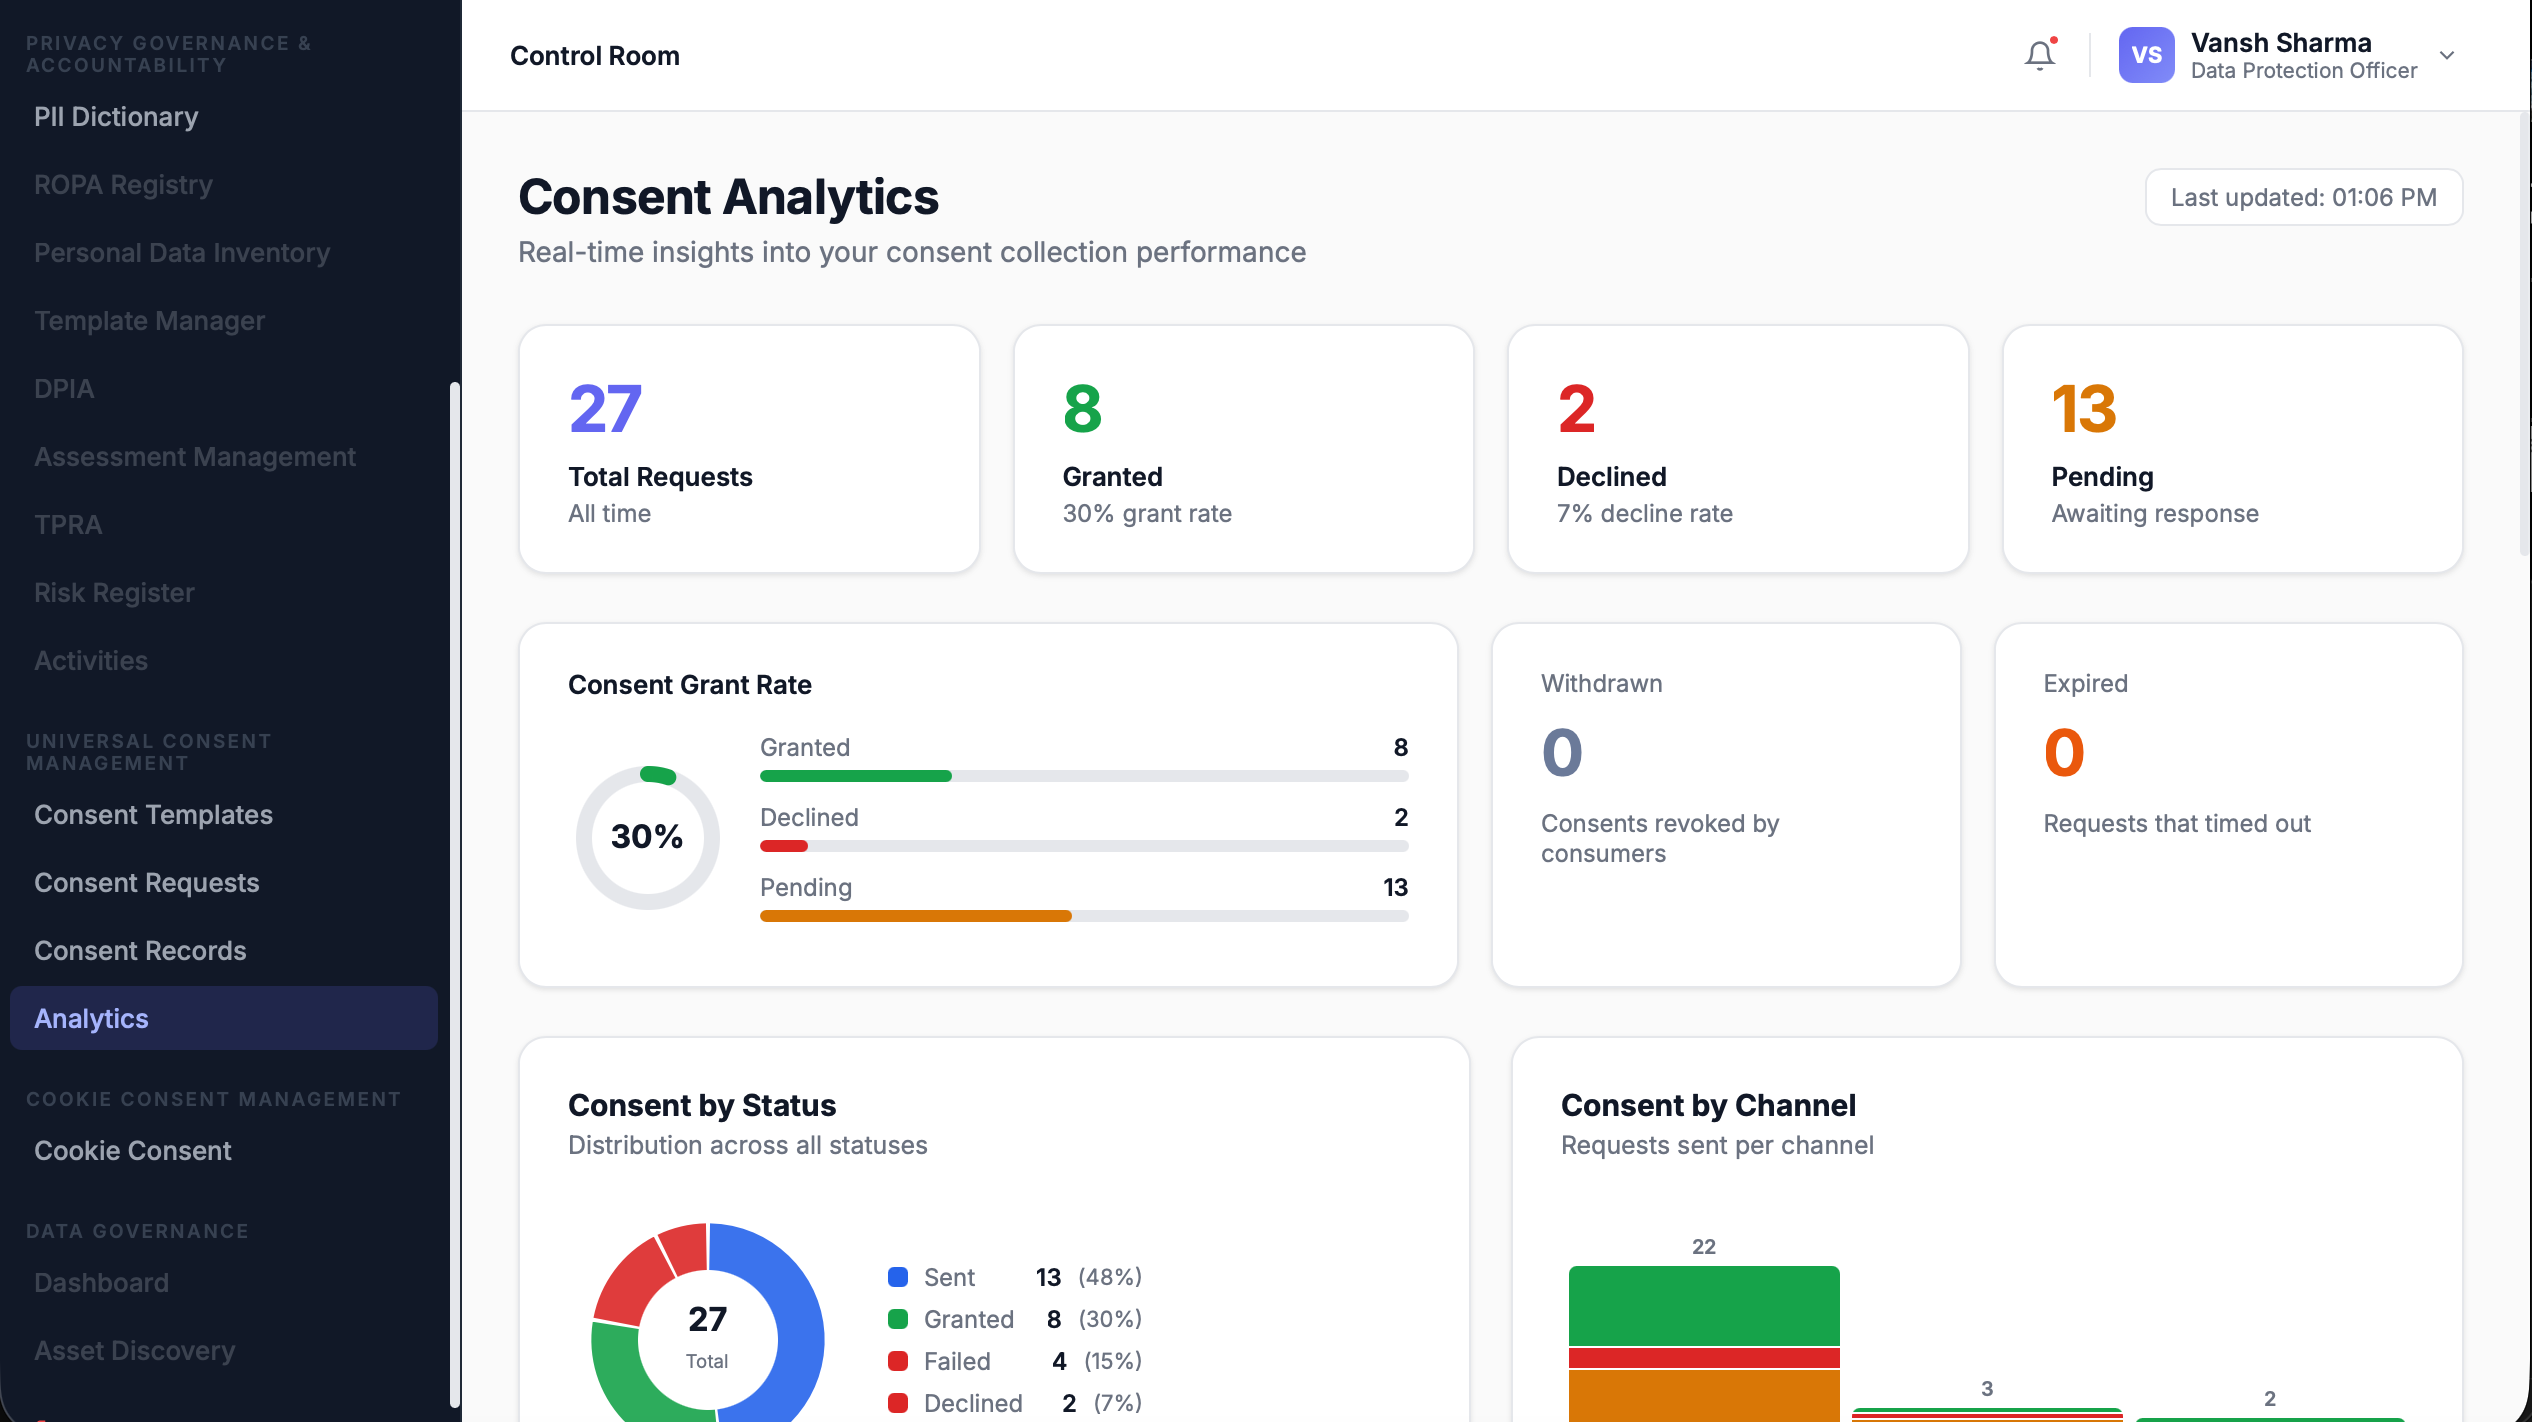Image resolution: width=2532 pixels, height=1422 pixels.
Task: Click the channel bar labeled 2
Action: [x=2270, y=1419]
